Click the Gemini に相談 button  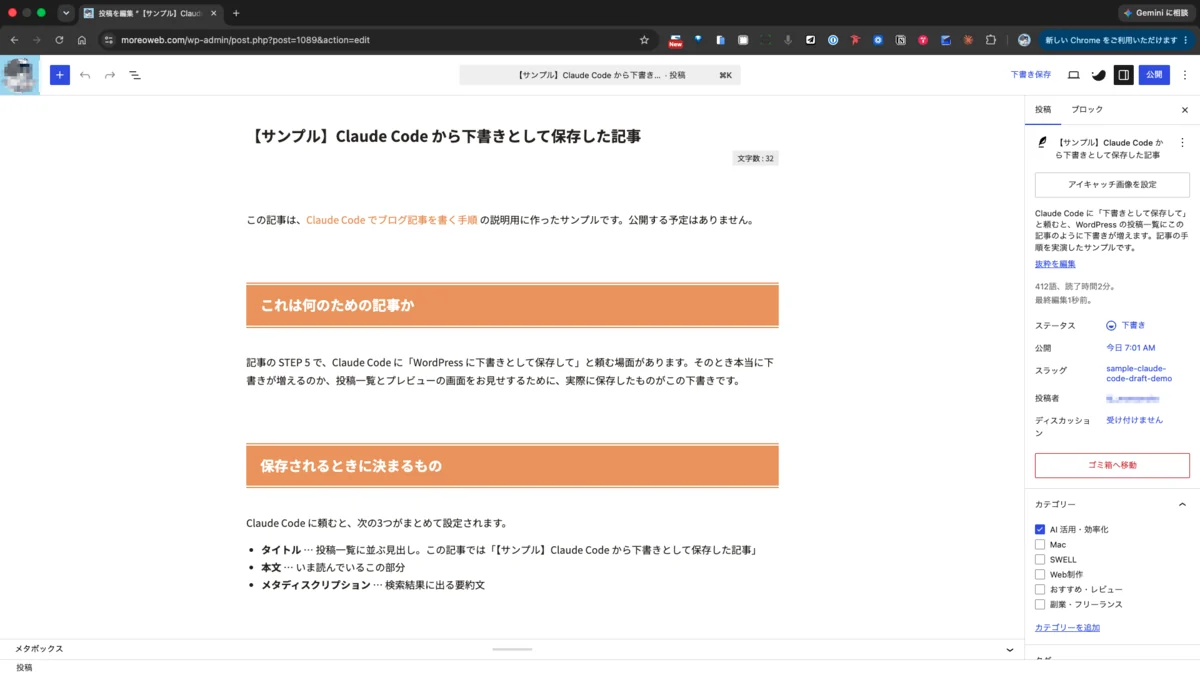(1157, 13)
